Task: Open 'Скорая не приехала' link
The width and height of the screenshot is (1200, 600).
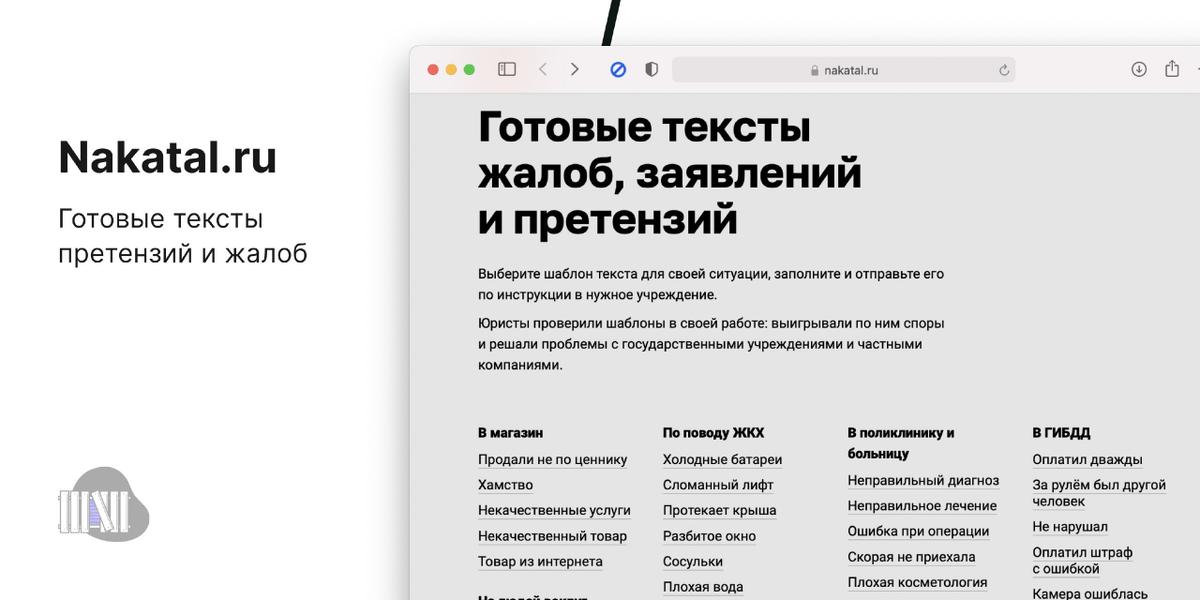Action: click(x=912, y=557)
